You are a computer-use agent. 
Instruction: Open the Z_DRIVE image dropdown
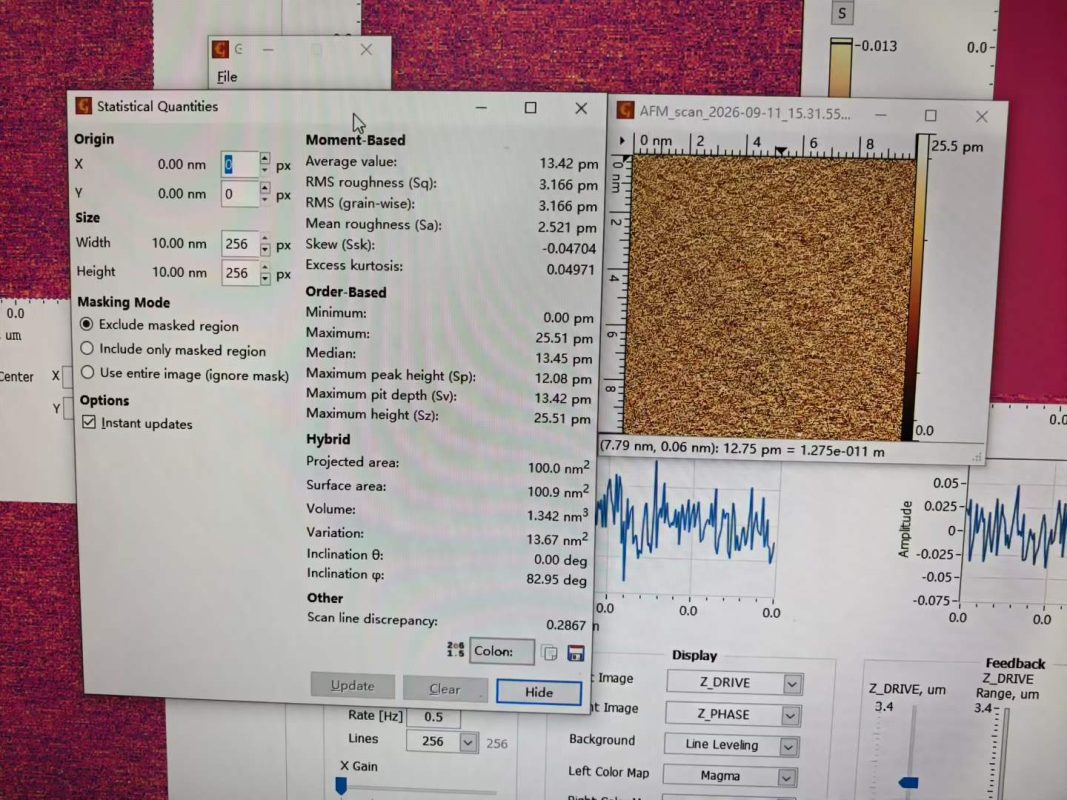tap(735, 683)
